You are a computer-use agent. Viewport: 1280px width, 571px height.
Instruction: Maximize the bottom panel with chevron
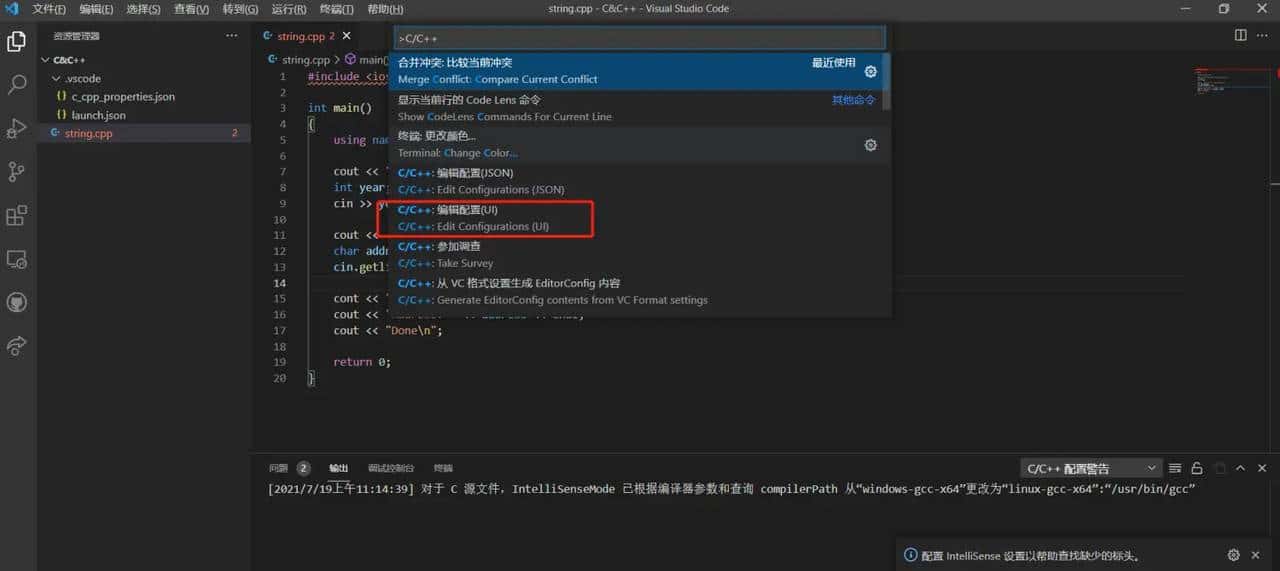[x=1241, y=468]
